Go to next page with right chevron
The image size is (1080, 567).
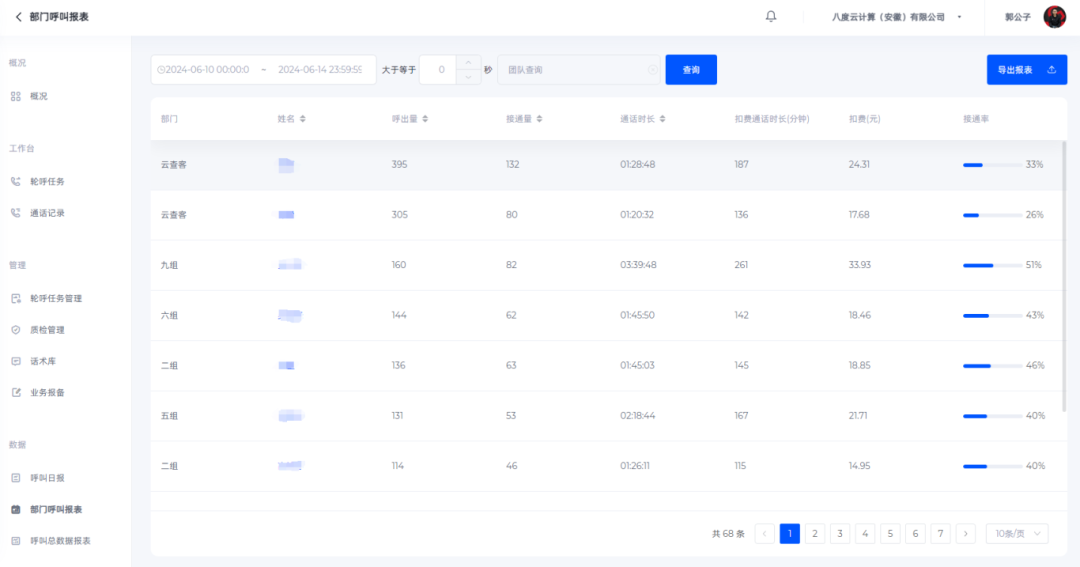(966, 534)
